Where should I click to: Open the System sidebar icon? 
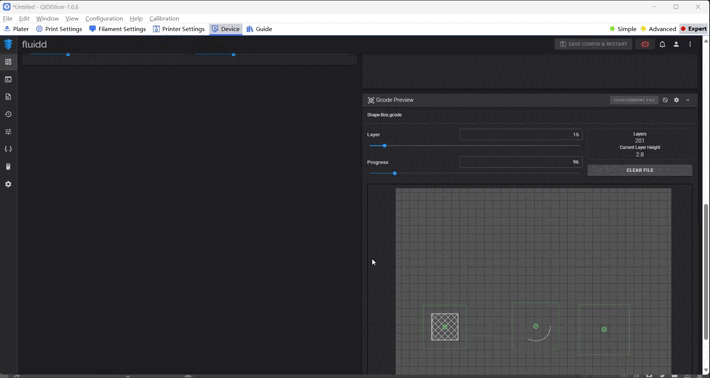pos(8,167)
